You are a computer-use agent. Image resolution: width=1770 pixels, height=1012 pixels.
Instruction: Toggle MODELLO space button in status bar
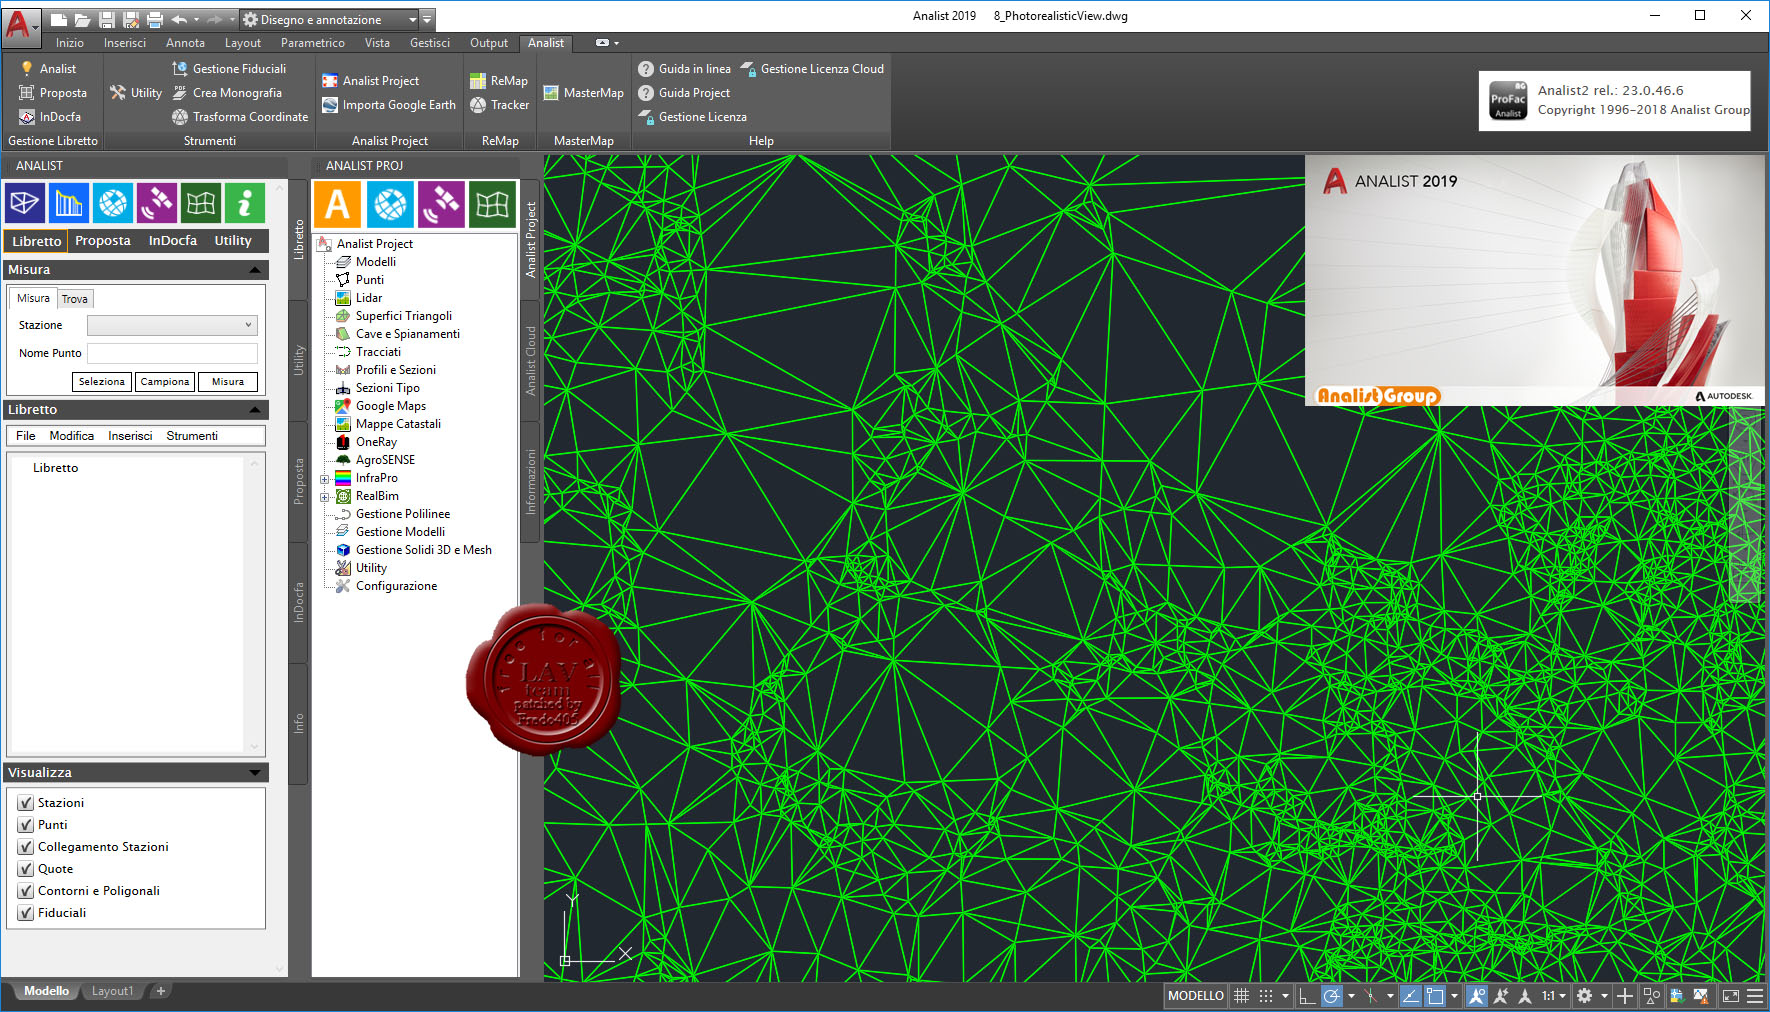click(x=1196, y=996)
